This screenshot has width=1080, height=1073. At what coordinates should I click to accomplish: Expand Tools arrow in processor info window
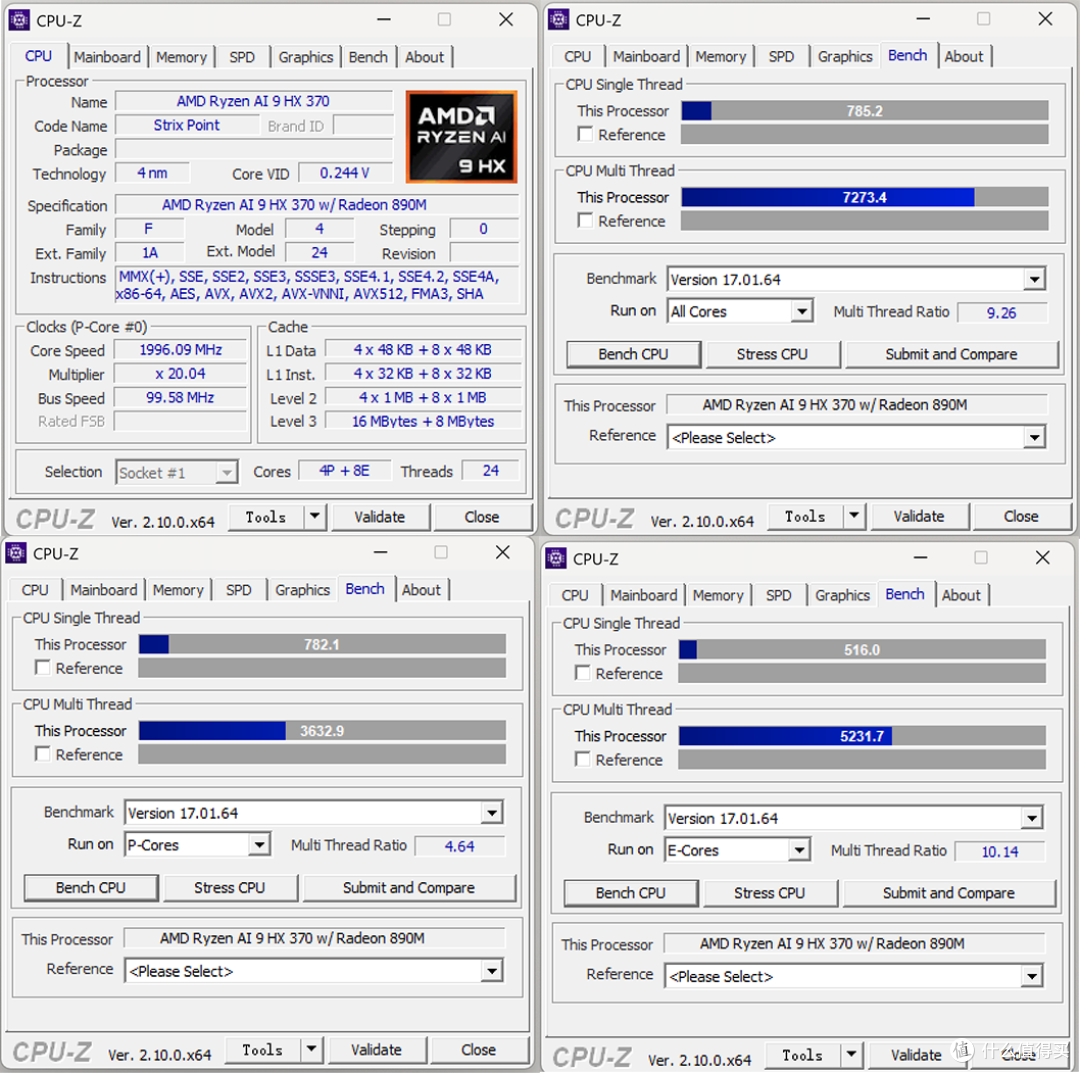315,516
